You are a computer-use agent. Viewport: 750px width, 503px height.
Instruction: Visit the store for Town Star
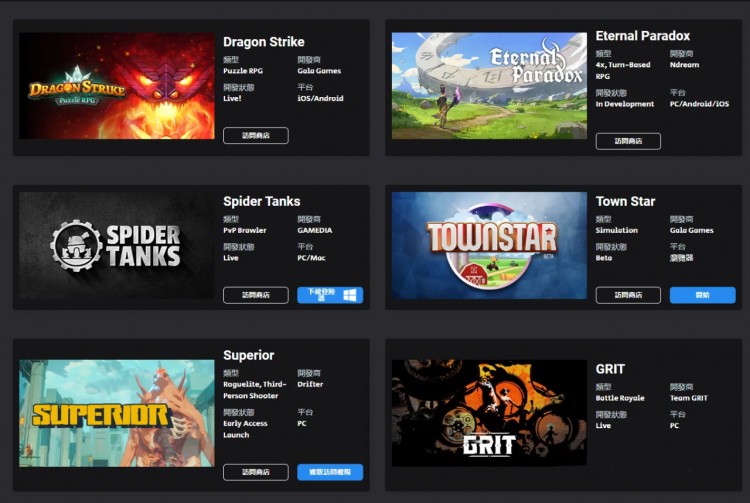[x=628, y=295]
